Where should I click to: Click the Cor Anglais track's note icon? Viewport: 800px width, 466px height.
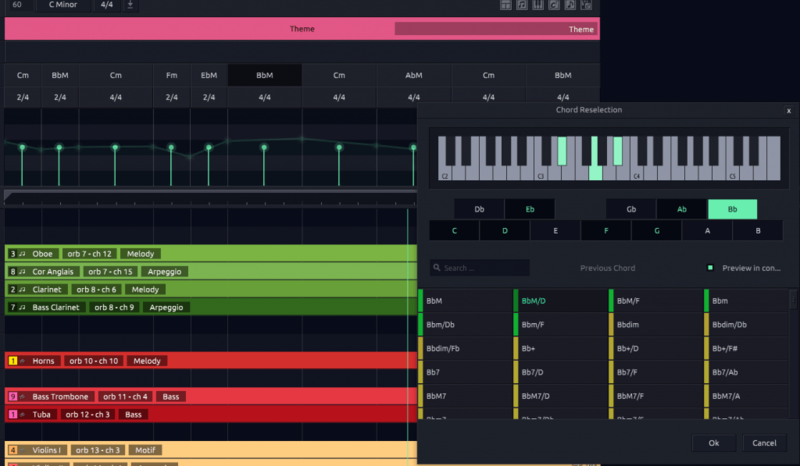coord(21,272)
